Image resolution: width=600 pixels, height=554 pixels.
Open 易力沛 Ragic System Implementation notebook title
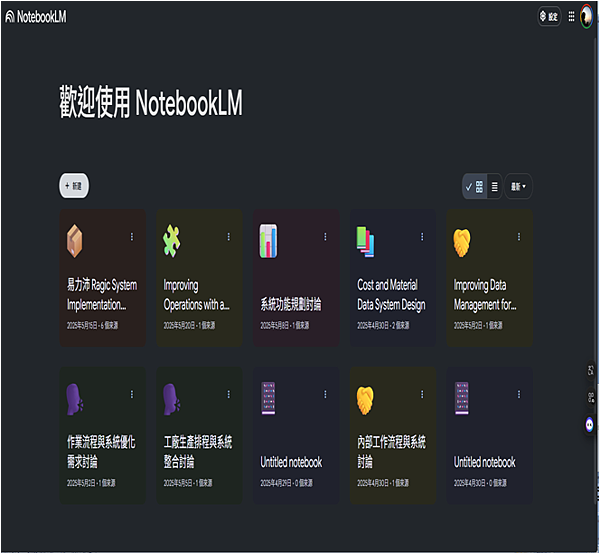pos(102,295)
